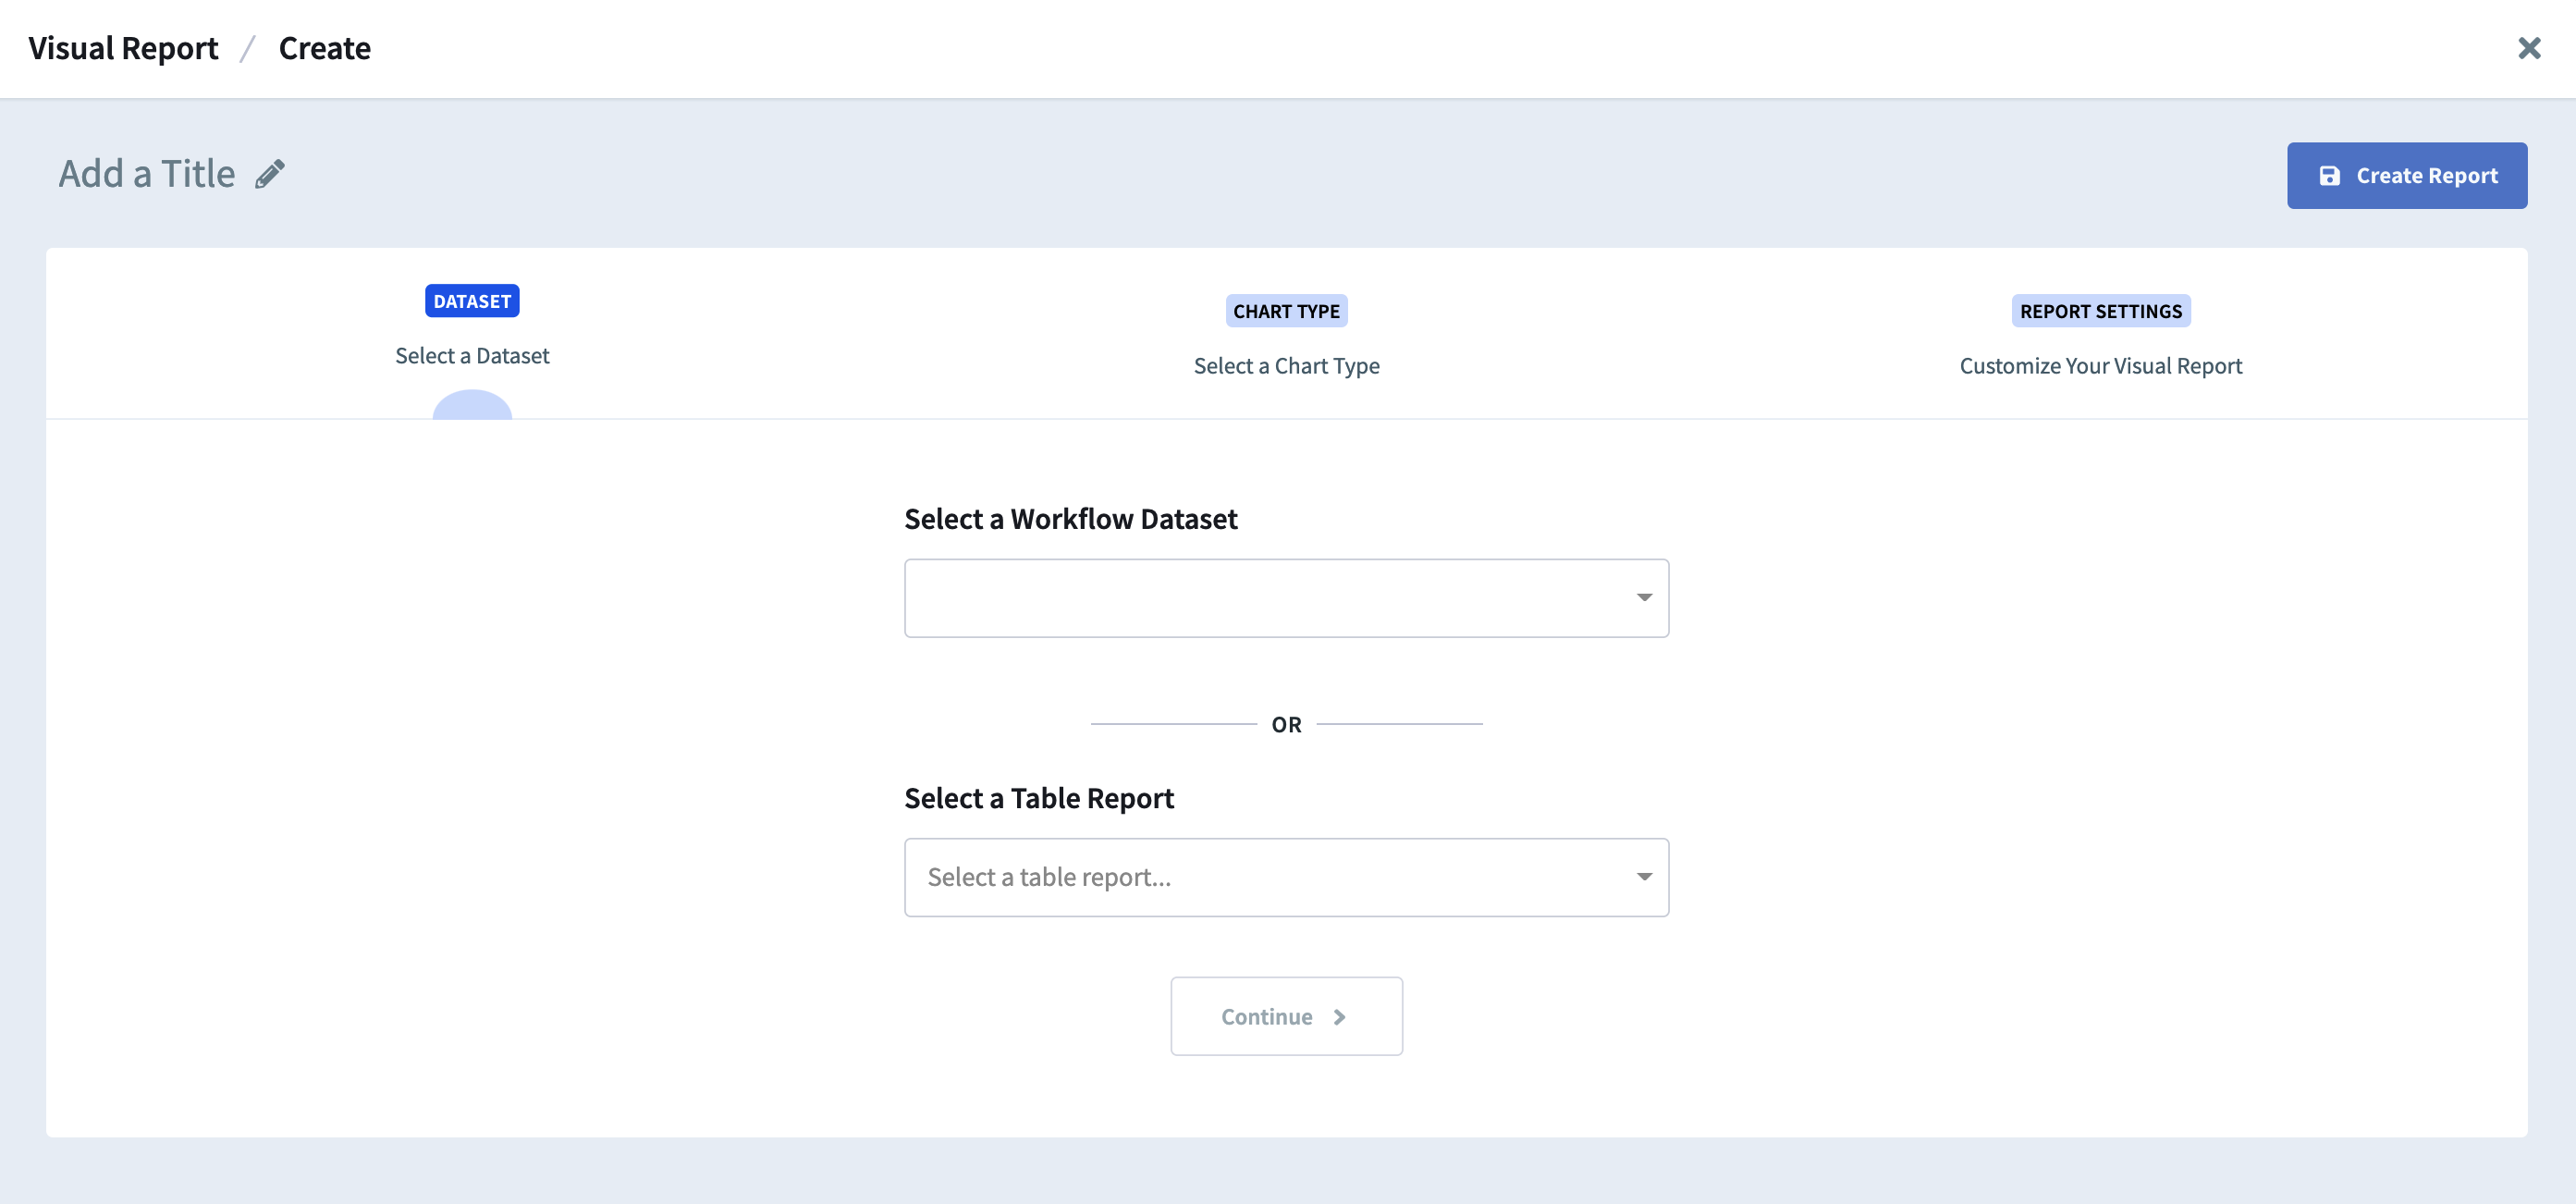
Task: Select Create in the breadcrumb trail
Action: (324, 47)
